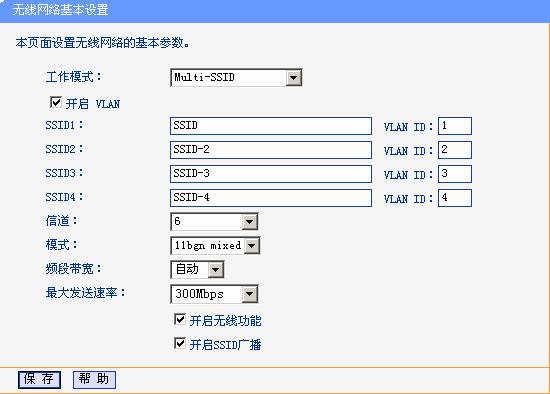The height and width of the screenshot is (394, 550).
Task: Click the SSID1 name input field
Action: pos(271,126)
